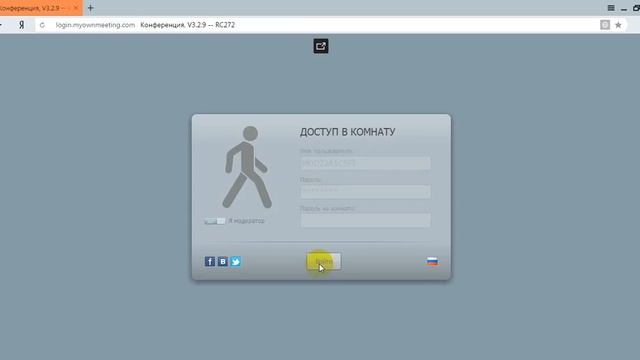The image size is (640, 360).
Task: Click the Yandex 'Я' browser button
Action: tap(22, 25)
